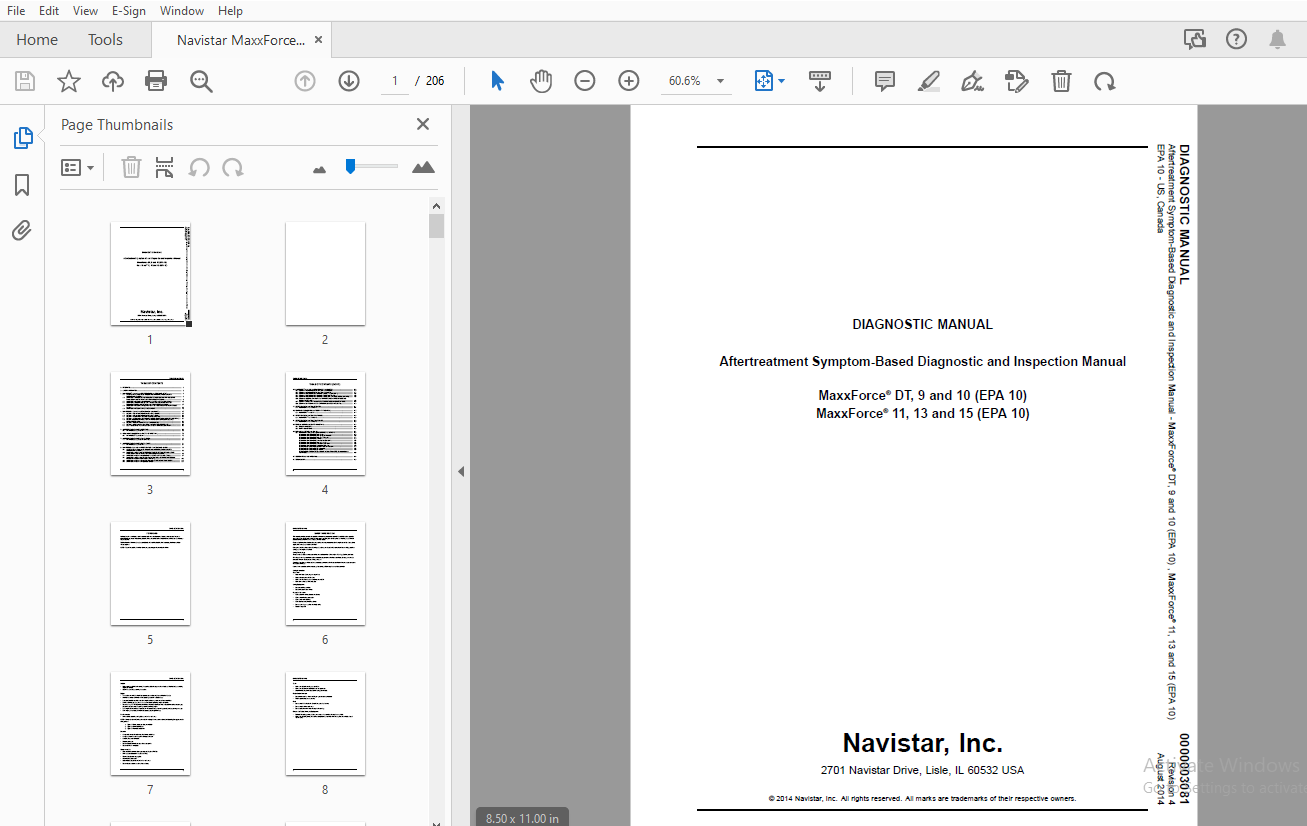Collapse the navigation pane arrow
Viewport: 1307px width, 826px height.
click(x=461, y=471)
